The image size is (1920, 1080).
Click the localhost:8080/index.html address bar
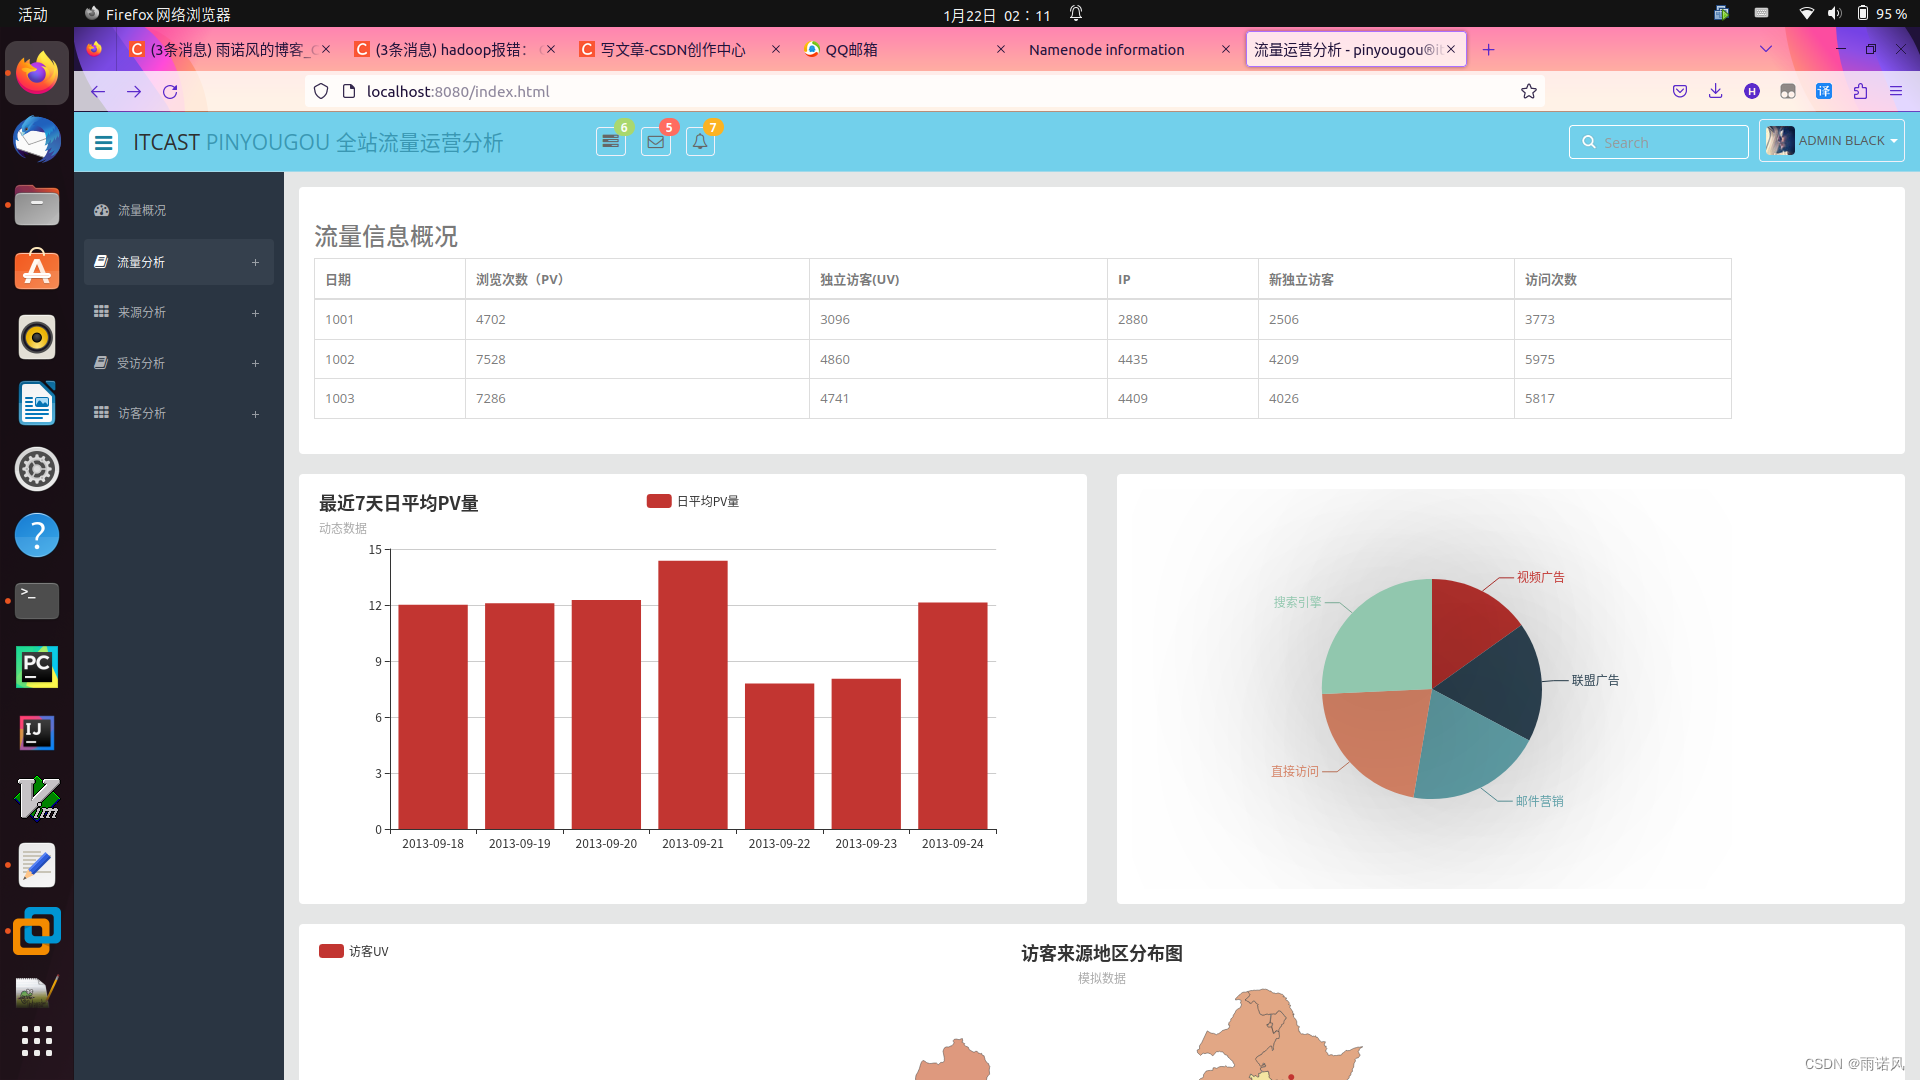click(925, 91)
